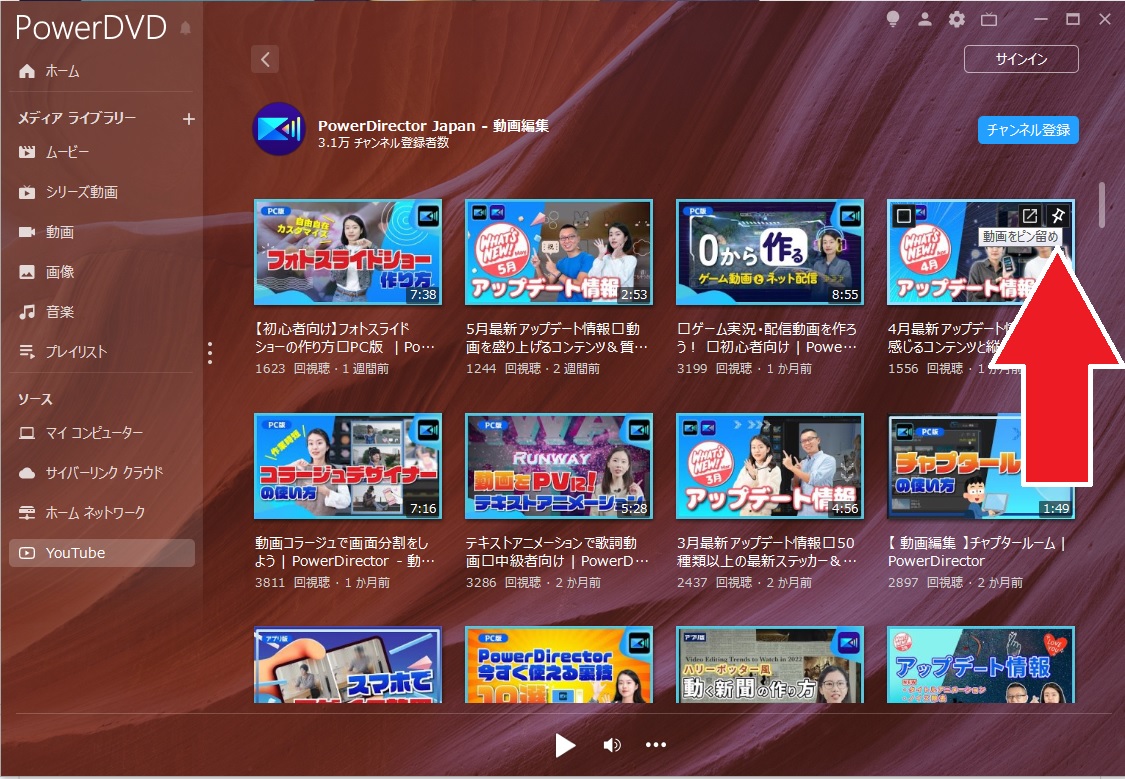Play コラージュデザイナー video thumbnail
The height and width of the screenshot is (779, 1125).
click(x=348, y=466)
